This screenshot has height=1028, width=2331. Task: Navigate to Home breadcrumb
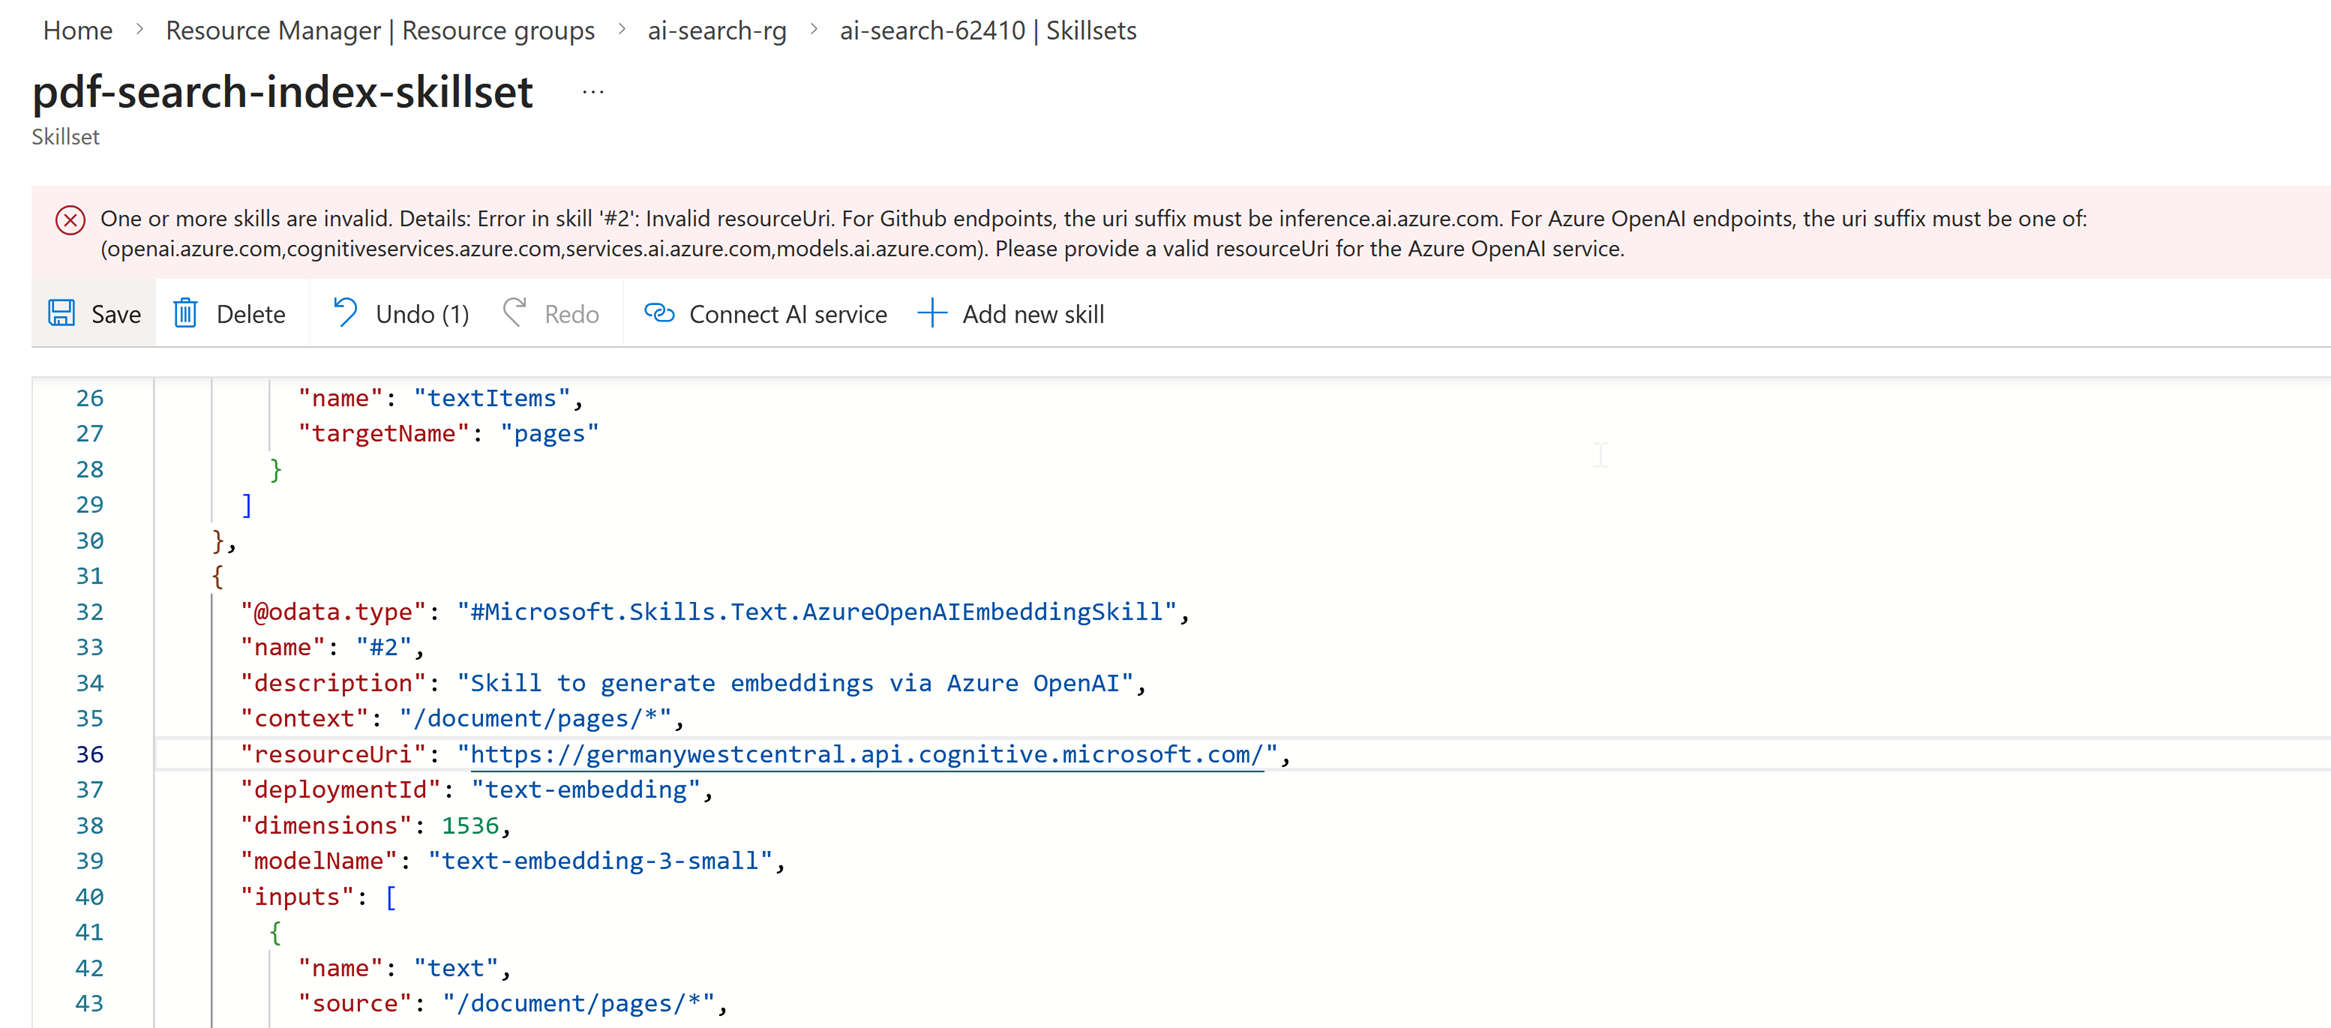pos(76,30)
